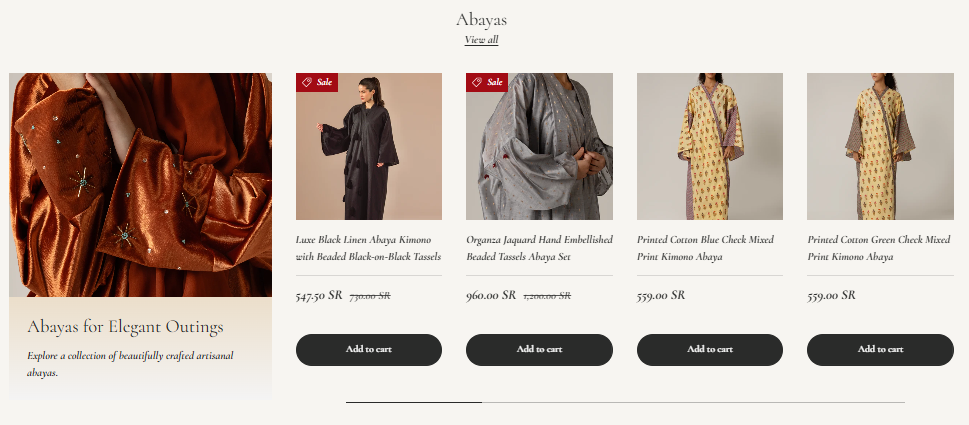
Task: Open the orange velvet abaya banner image
Action: 140,185
